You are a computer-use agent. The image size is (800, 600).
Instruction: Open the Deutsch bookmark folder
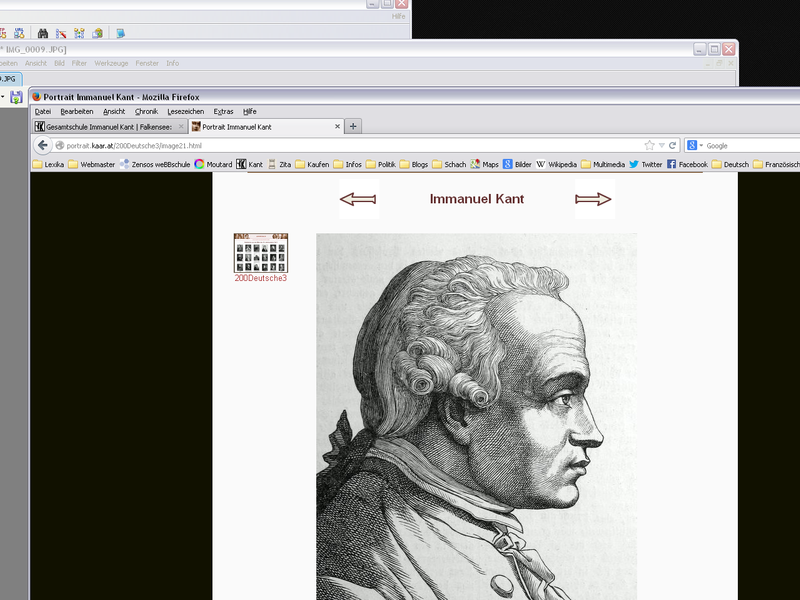pos(731,164)
